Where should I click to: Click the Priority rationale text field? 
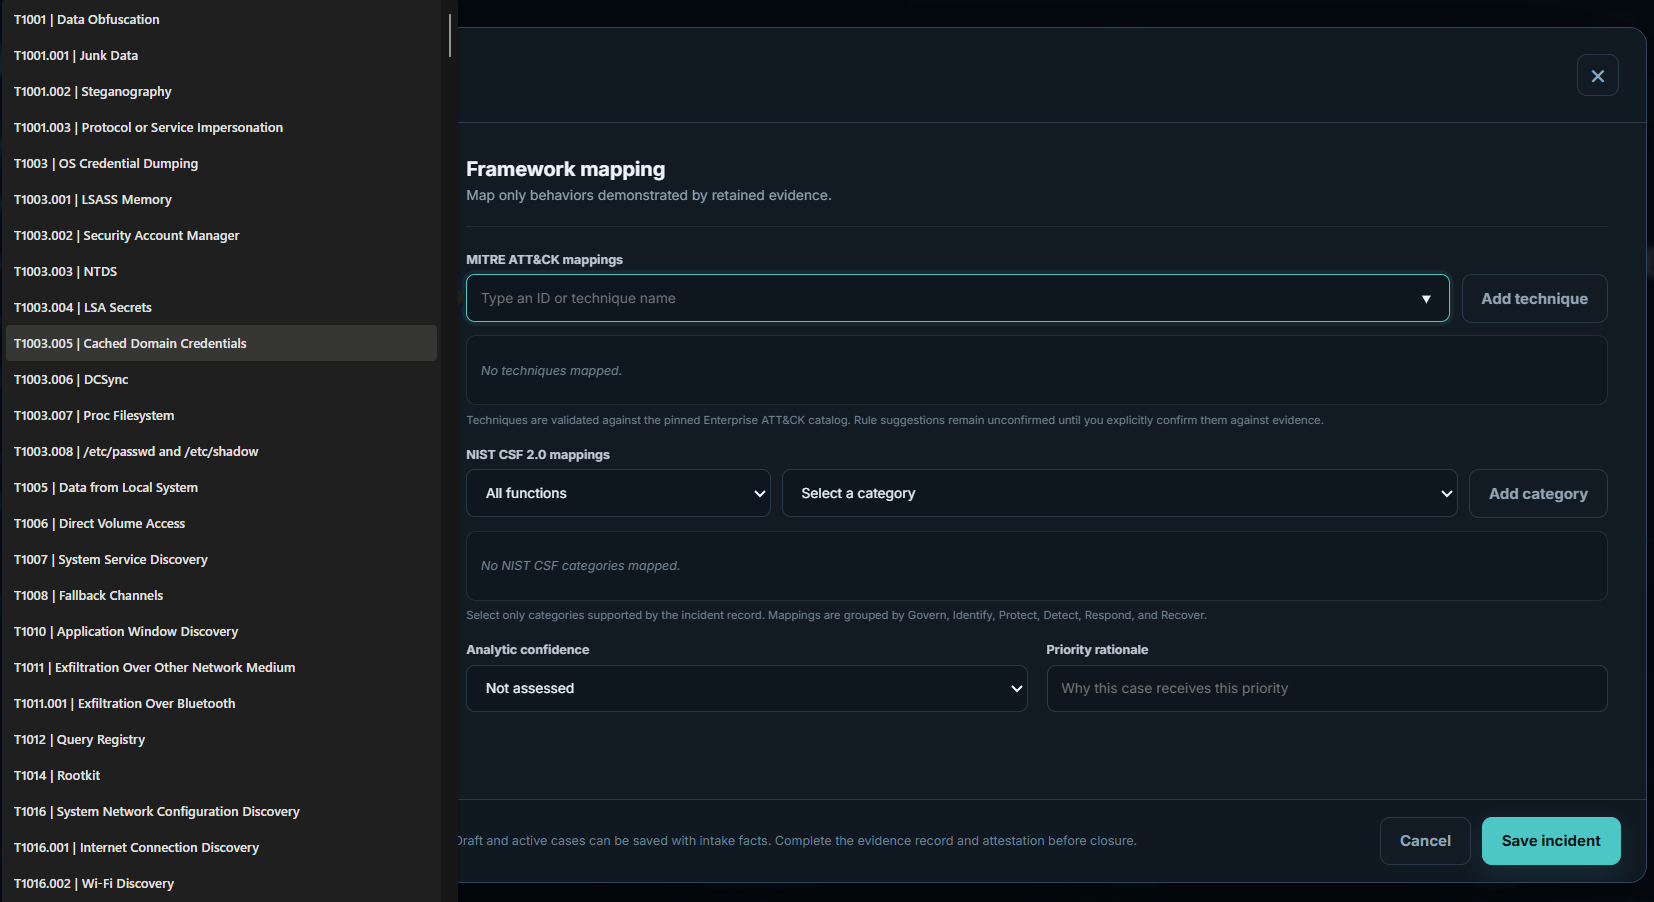1327,688
